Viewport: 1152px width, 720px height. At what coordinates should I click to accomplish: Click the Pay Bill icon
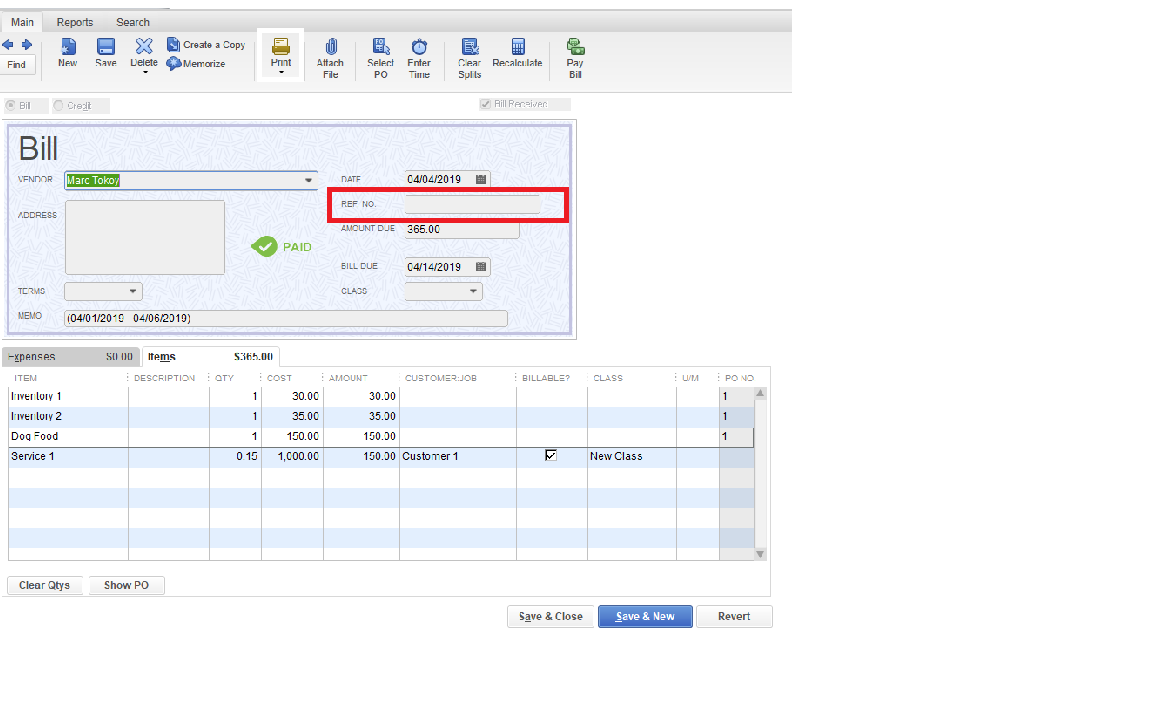pos(575,47)
